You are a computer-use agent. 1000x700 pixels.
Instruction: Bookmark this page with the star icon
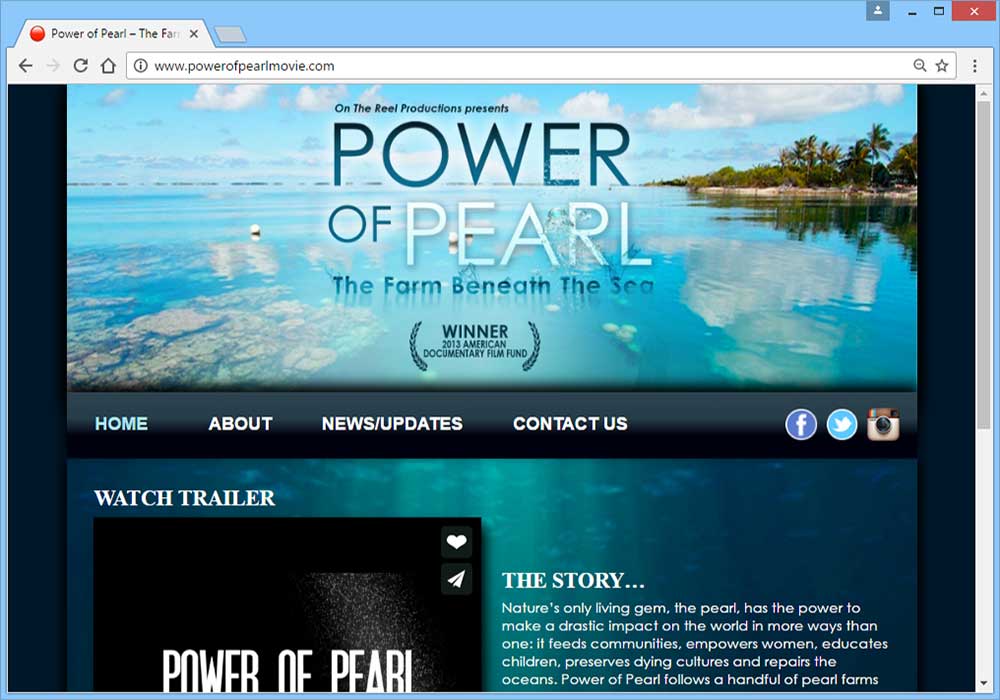tap(942, 66)
